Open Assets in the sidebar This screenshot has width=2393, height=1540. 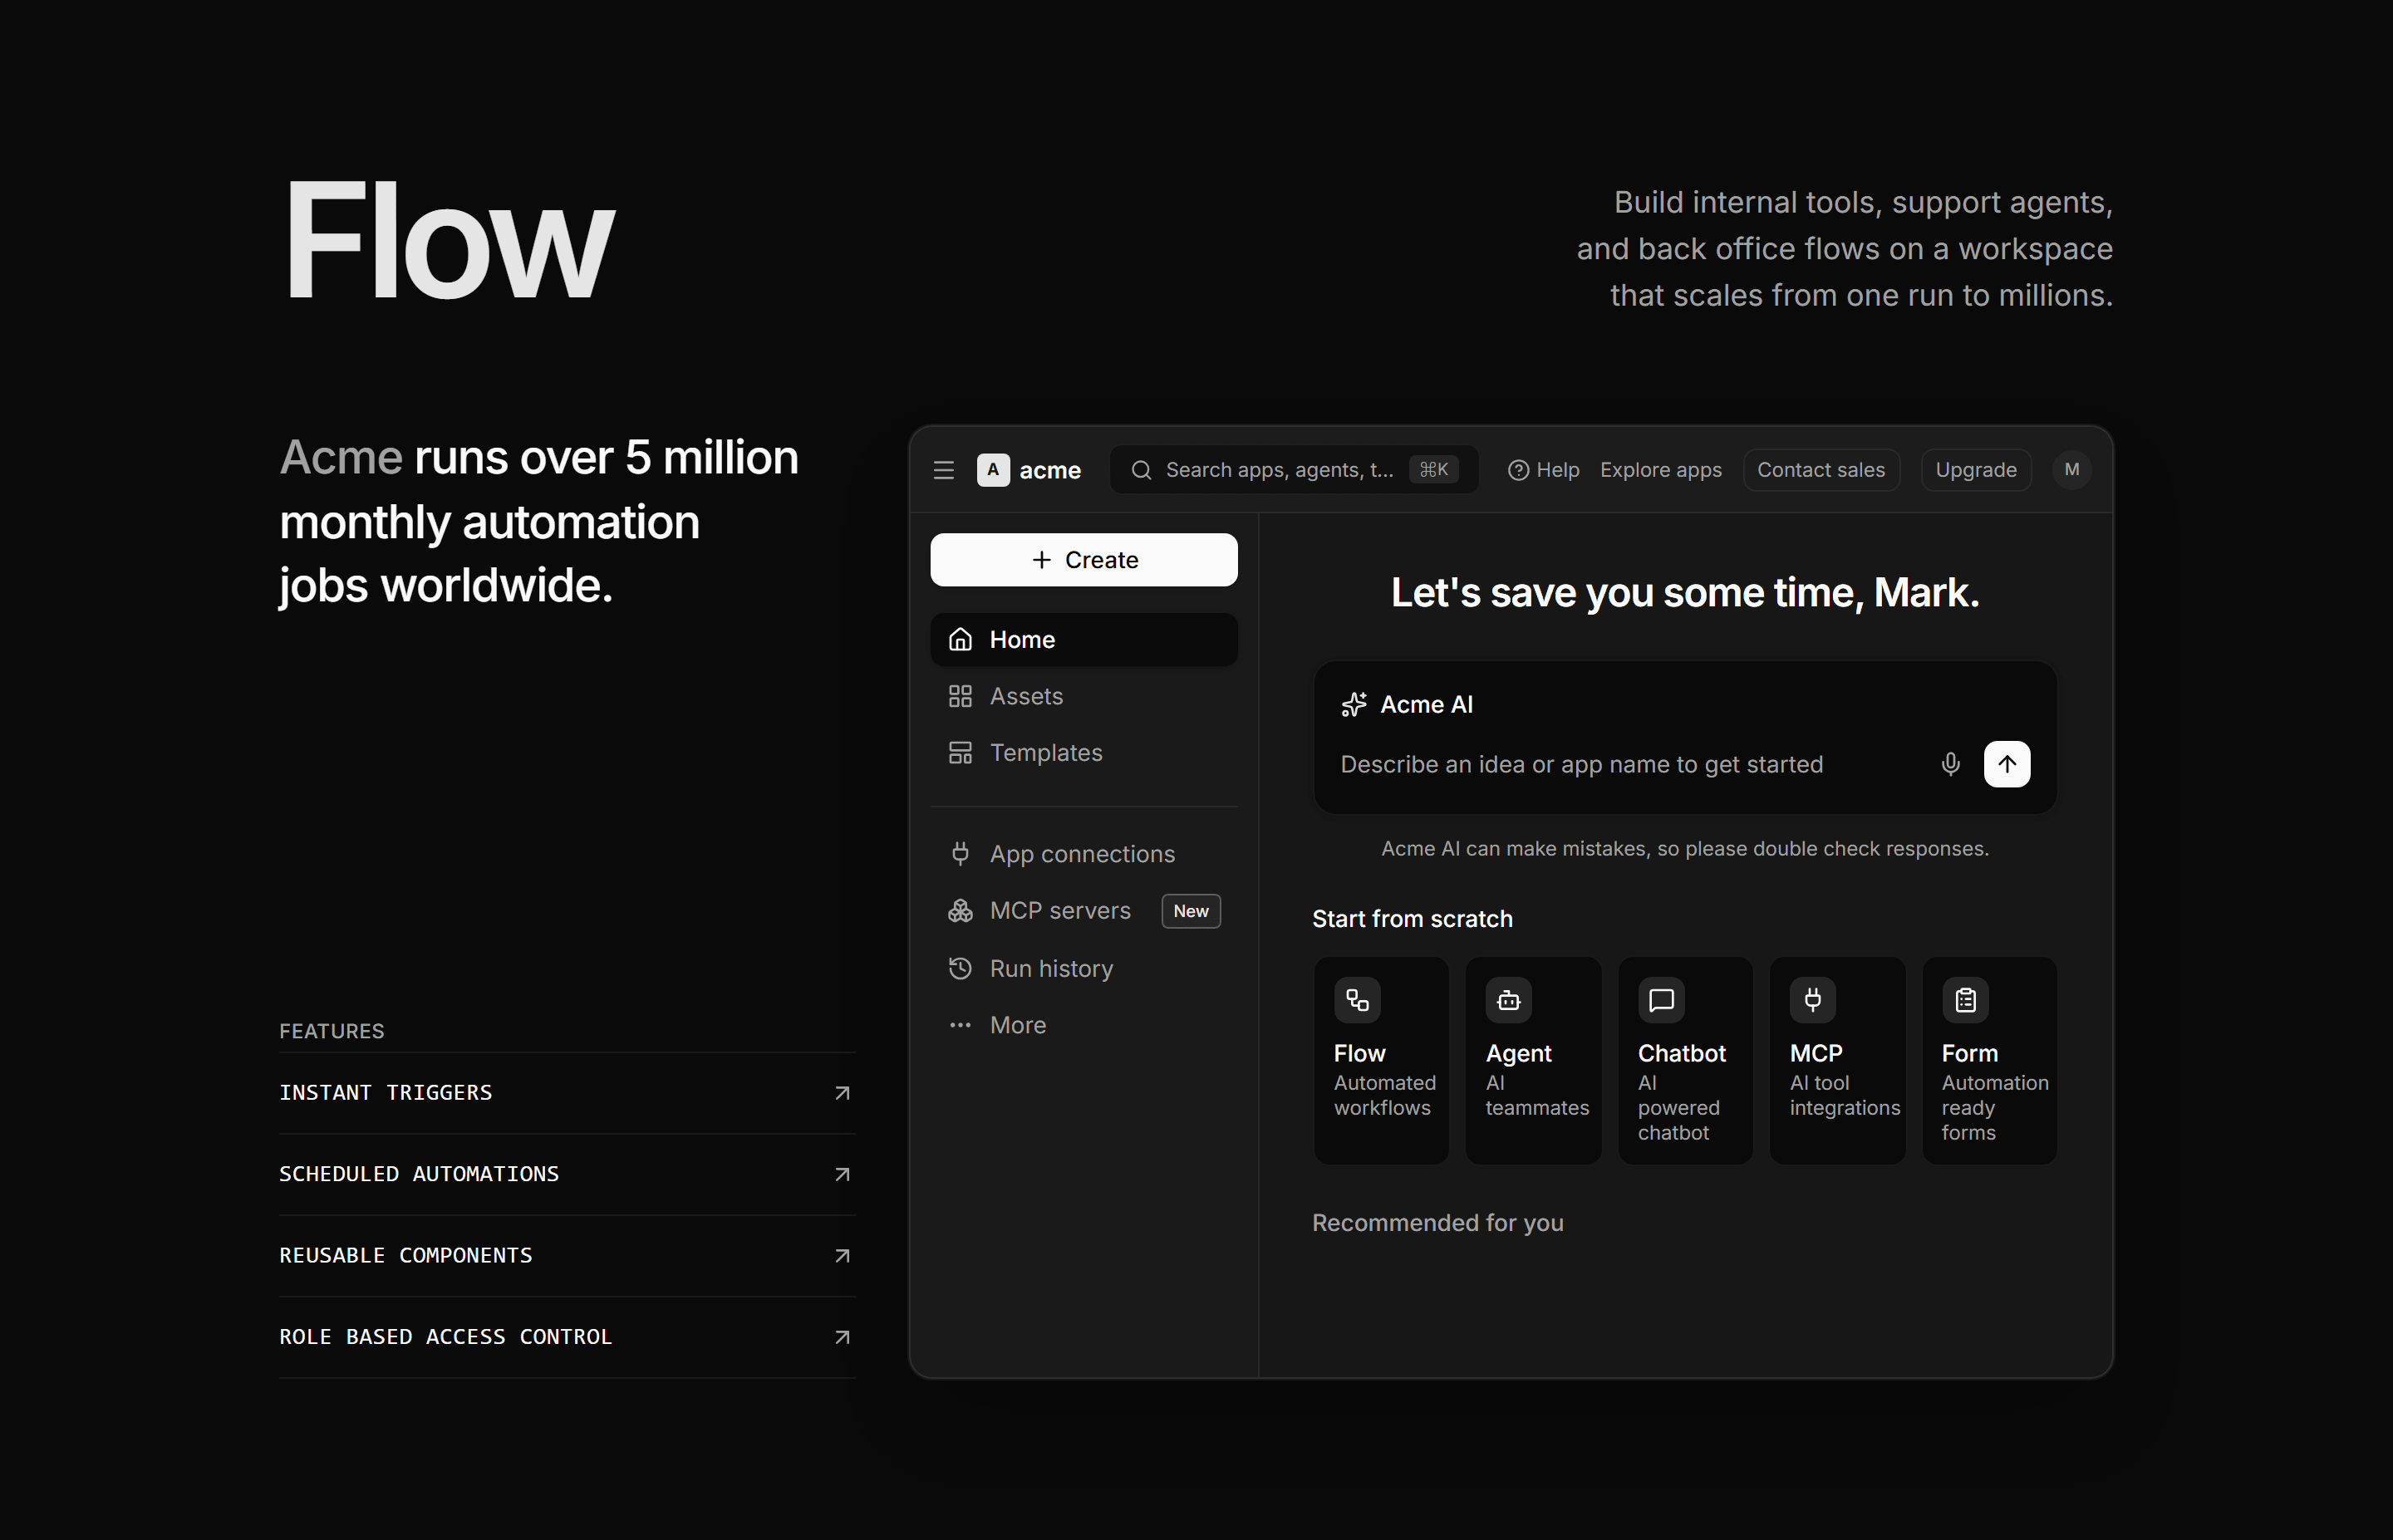coord(1084,696)
